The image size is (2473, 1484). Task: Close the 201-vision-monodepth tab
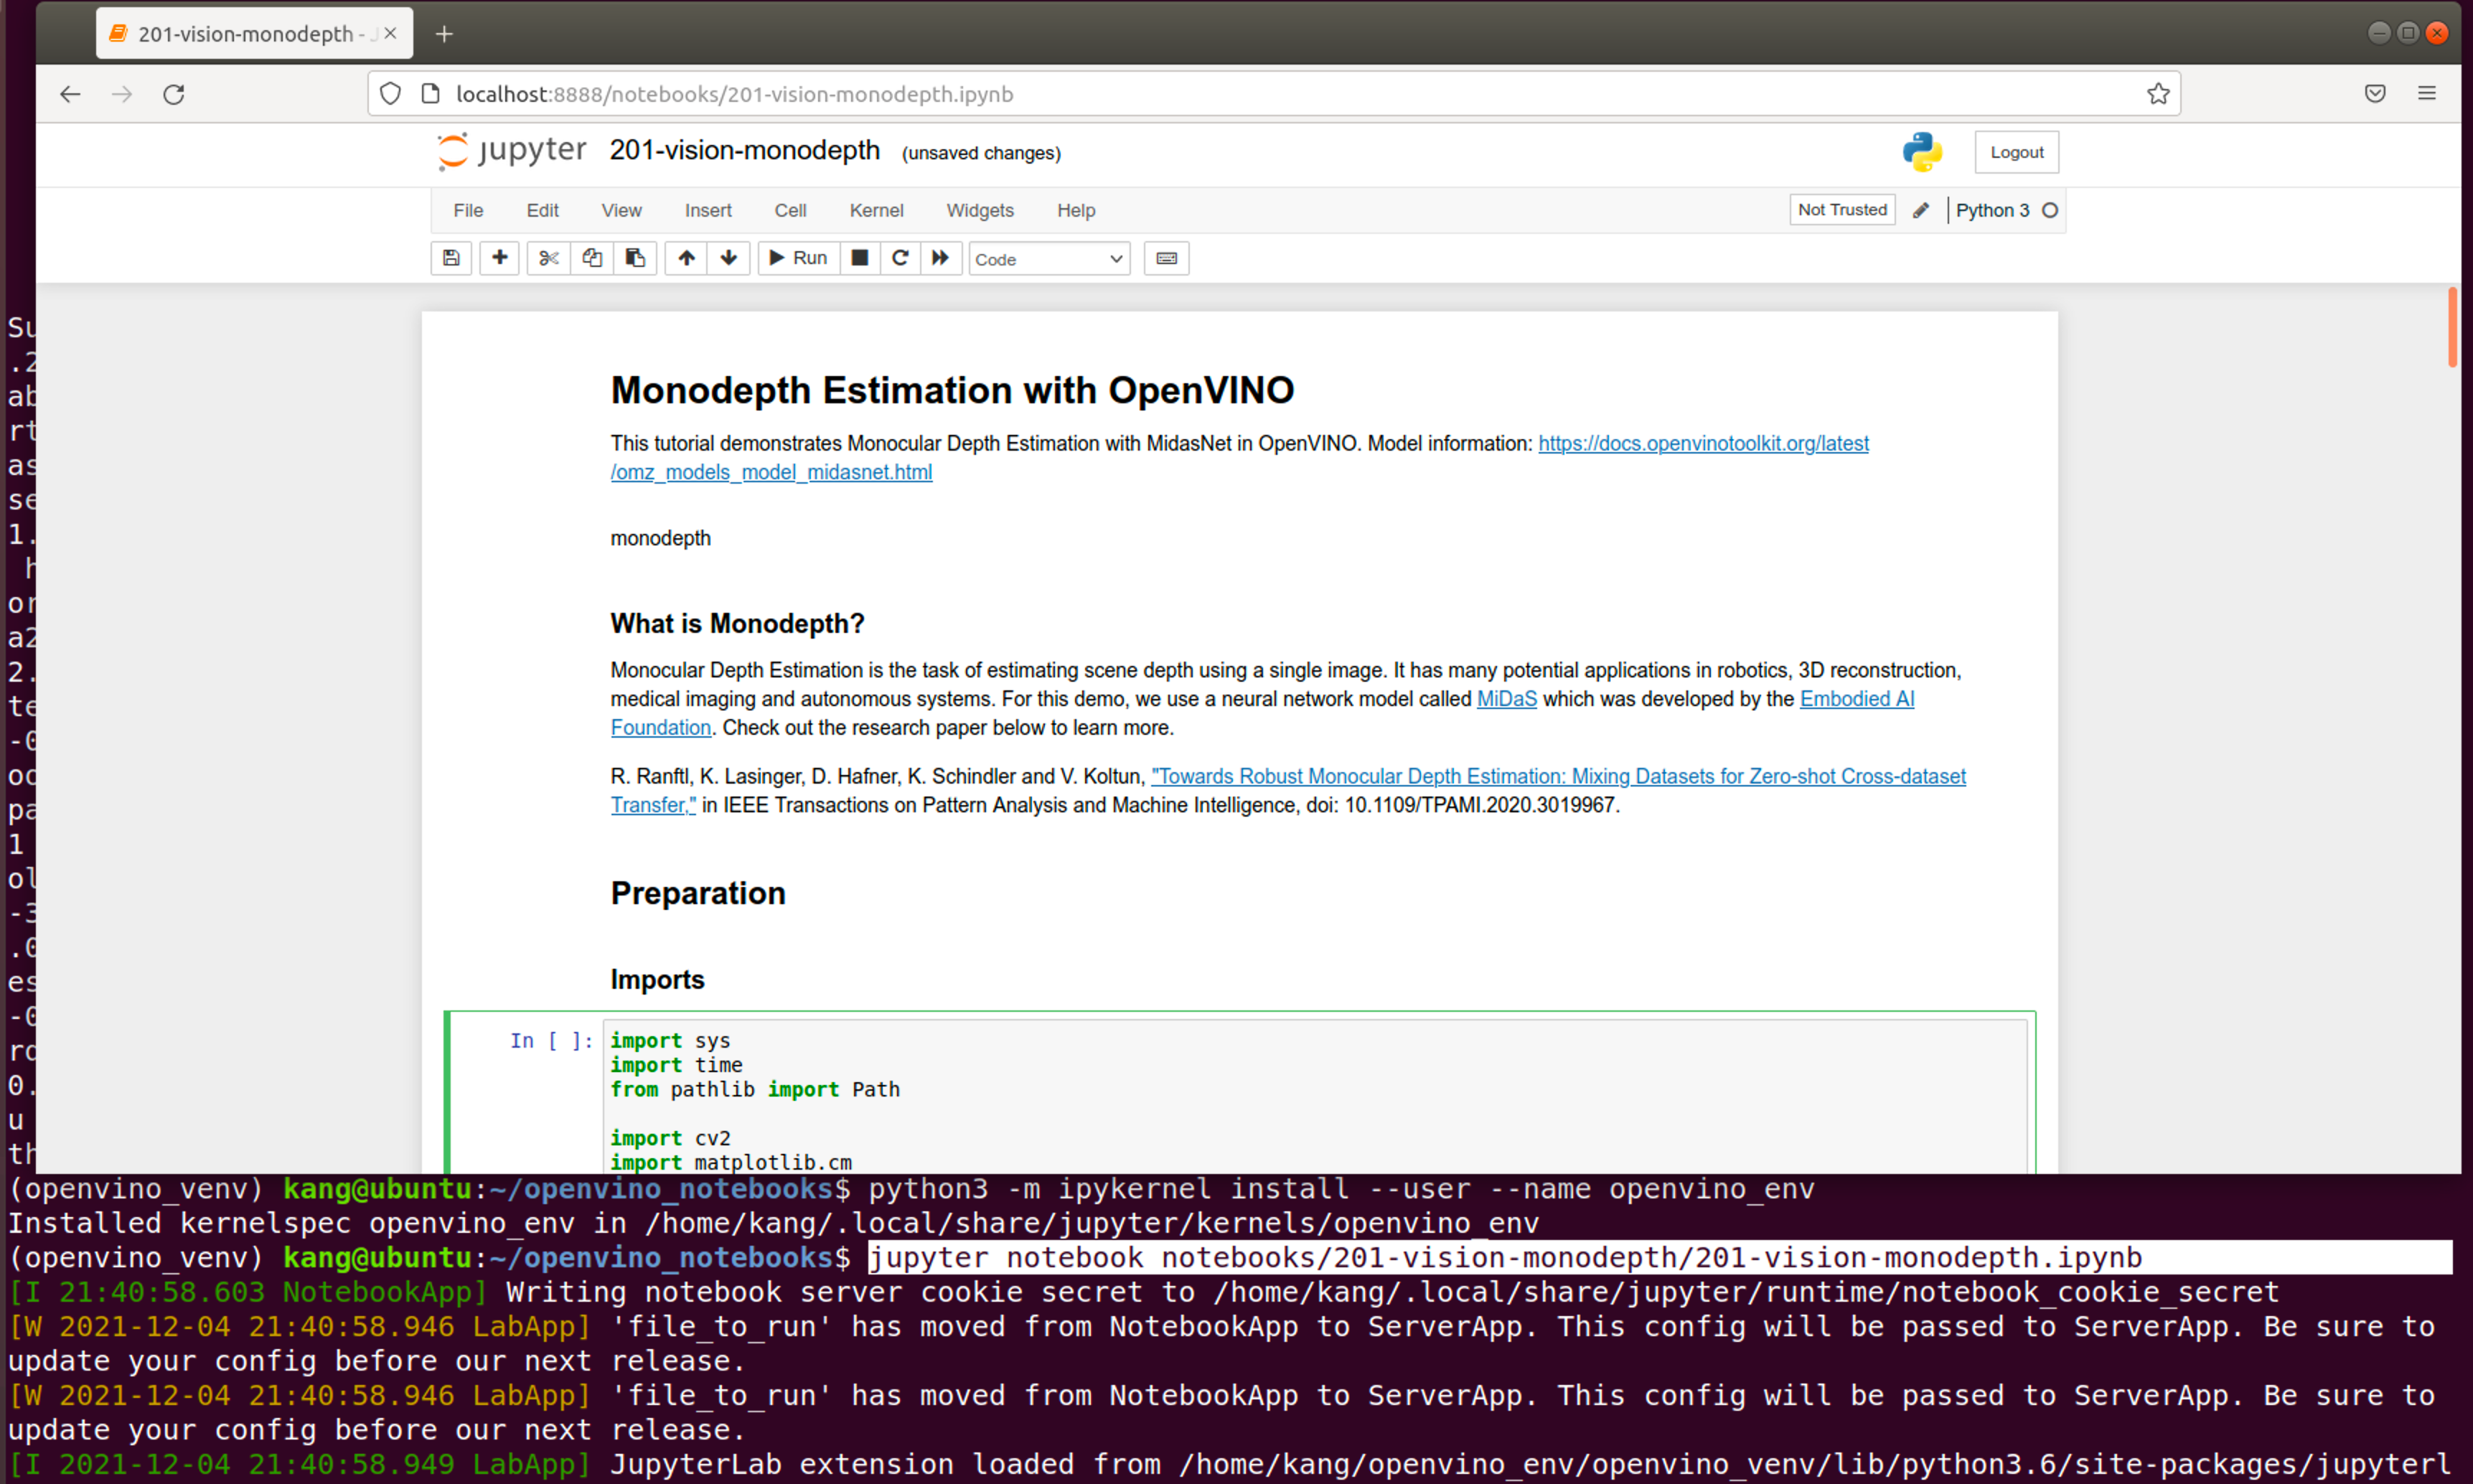tap(390, 34)
